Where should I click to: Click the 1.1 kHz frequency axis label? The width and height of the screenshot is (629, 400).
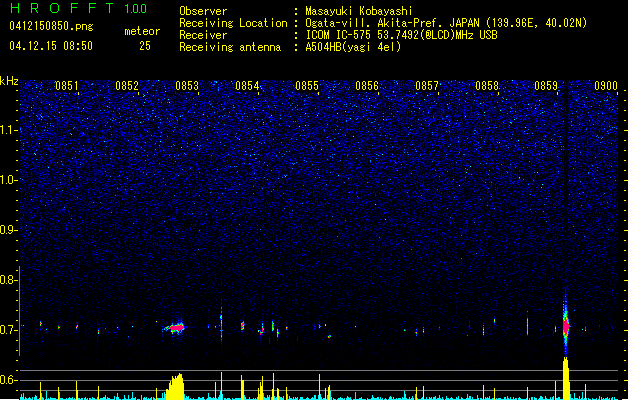8,130
